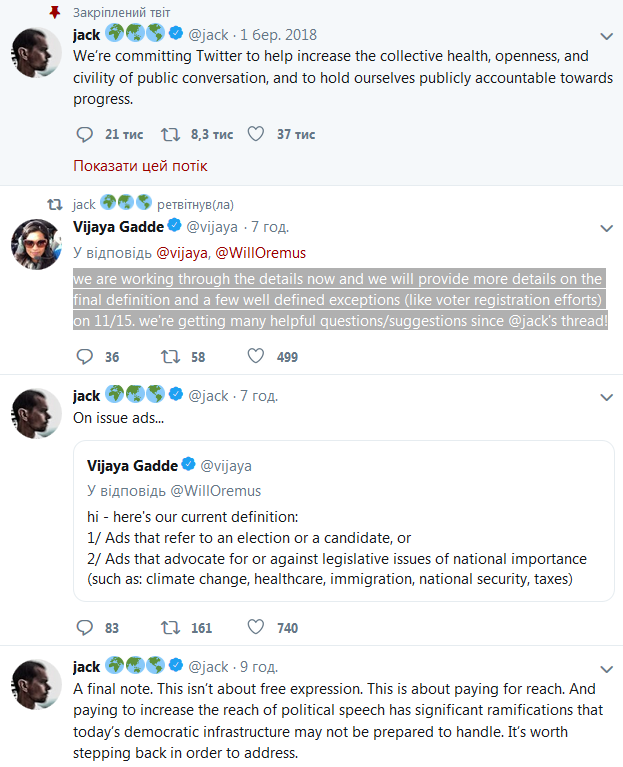Like jack's pinned tweet
Screen dimensions: 623x767
tap(256, 134)
